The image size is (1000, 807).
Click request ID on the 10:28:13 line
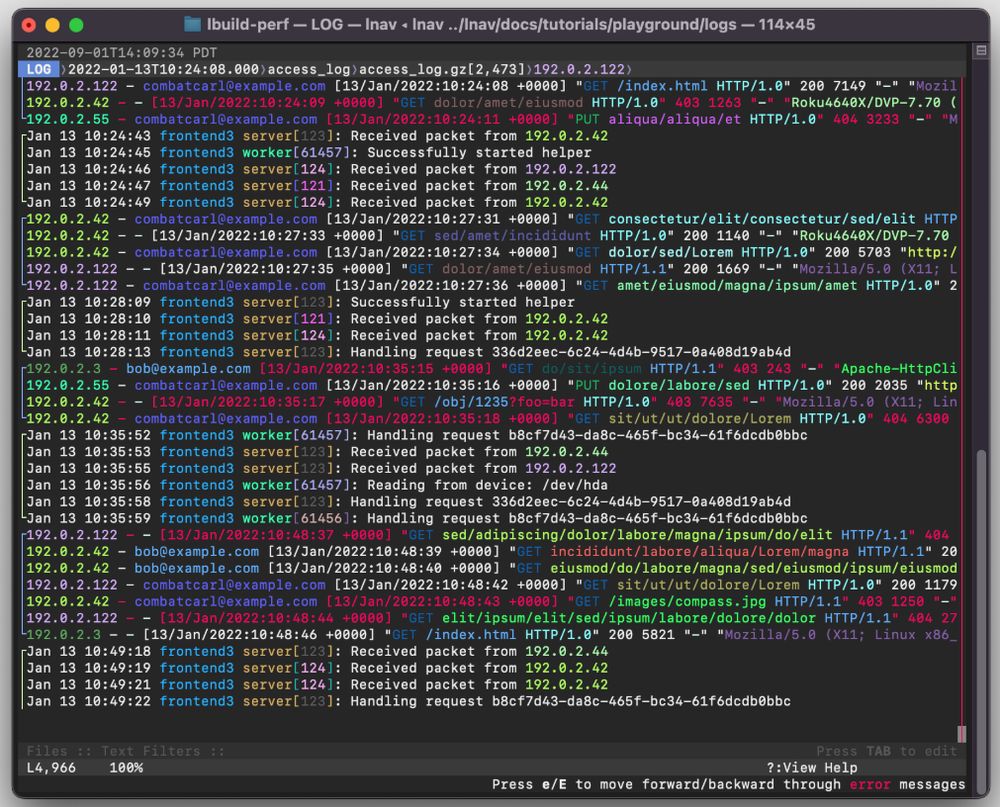coord(641,352)
